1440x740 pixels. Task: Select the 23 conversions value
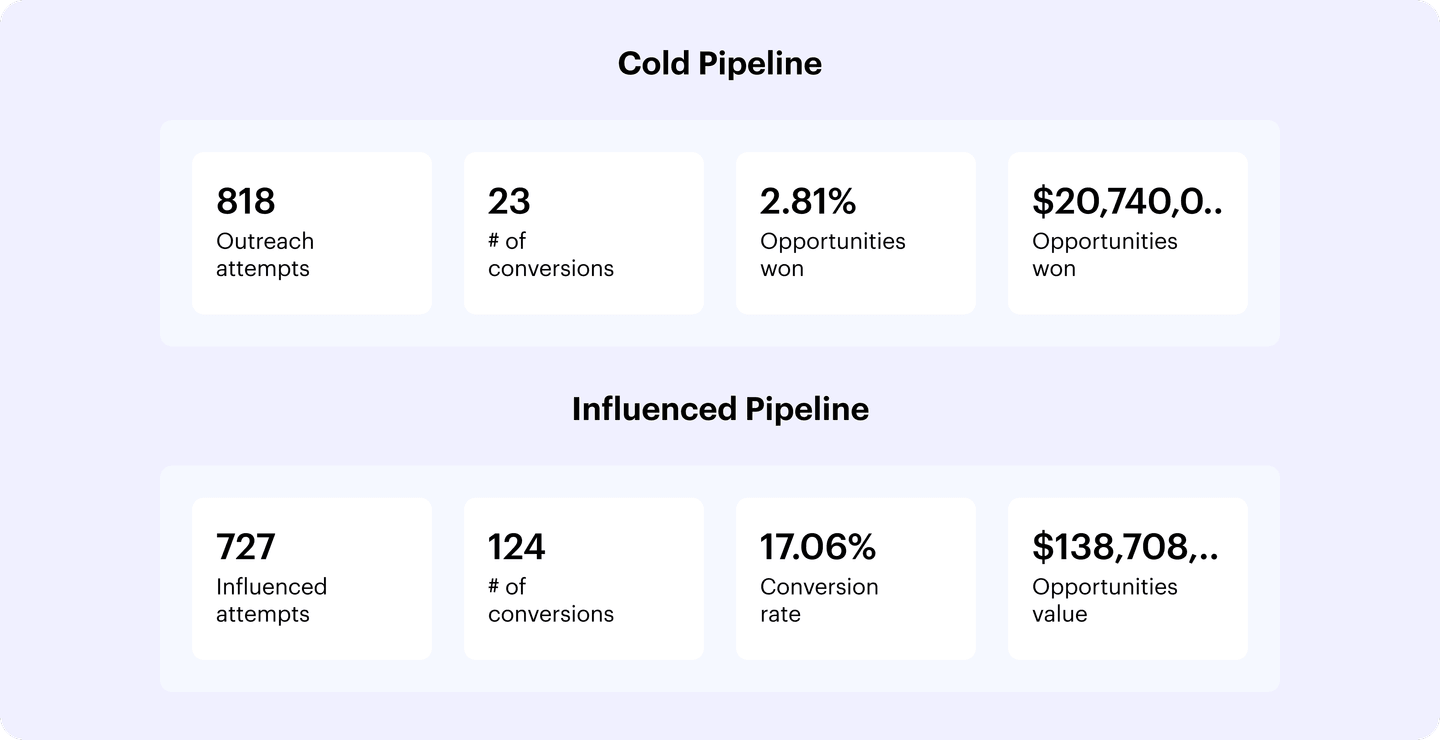tap(509, 202)
